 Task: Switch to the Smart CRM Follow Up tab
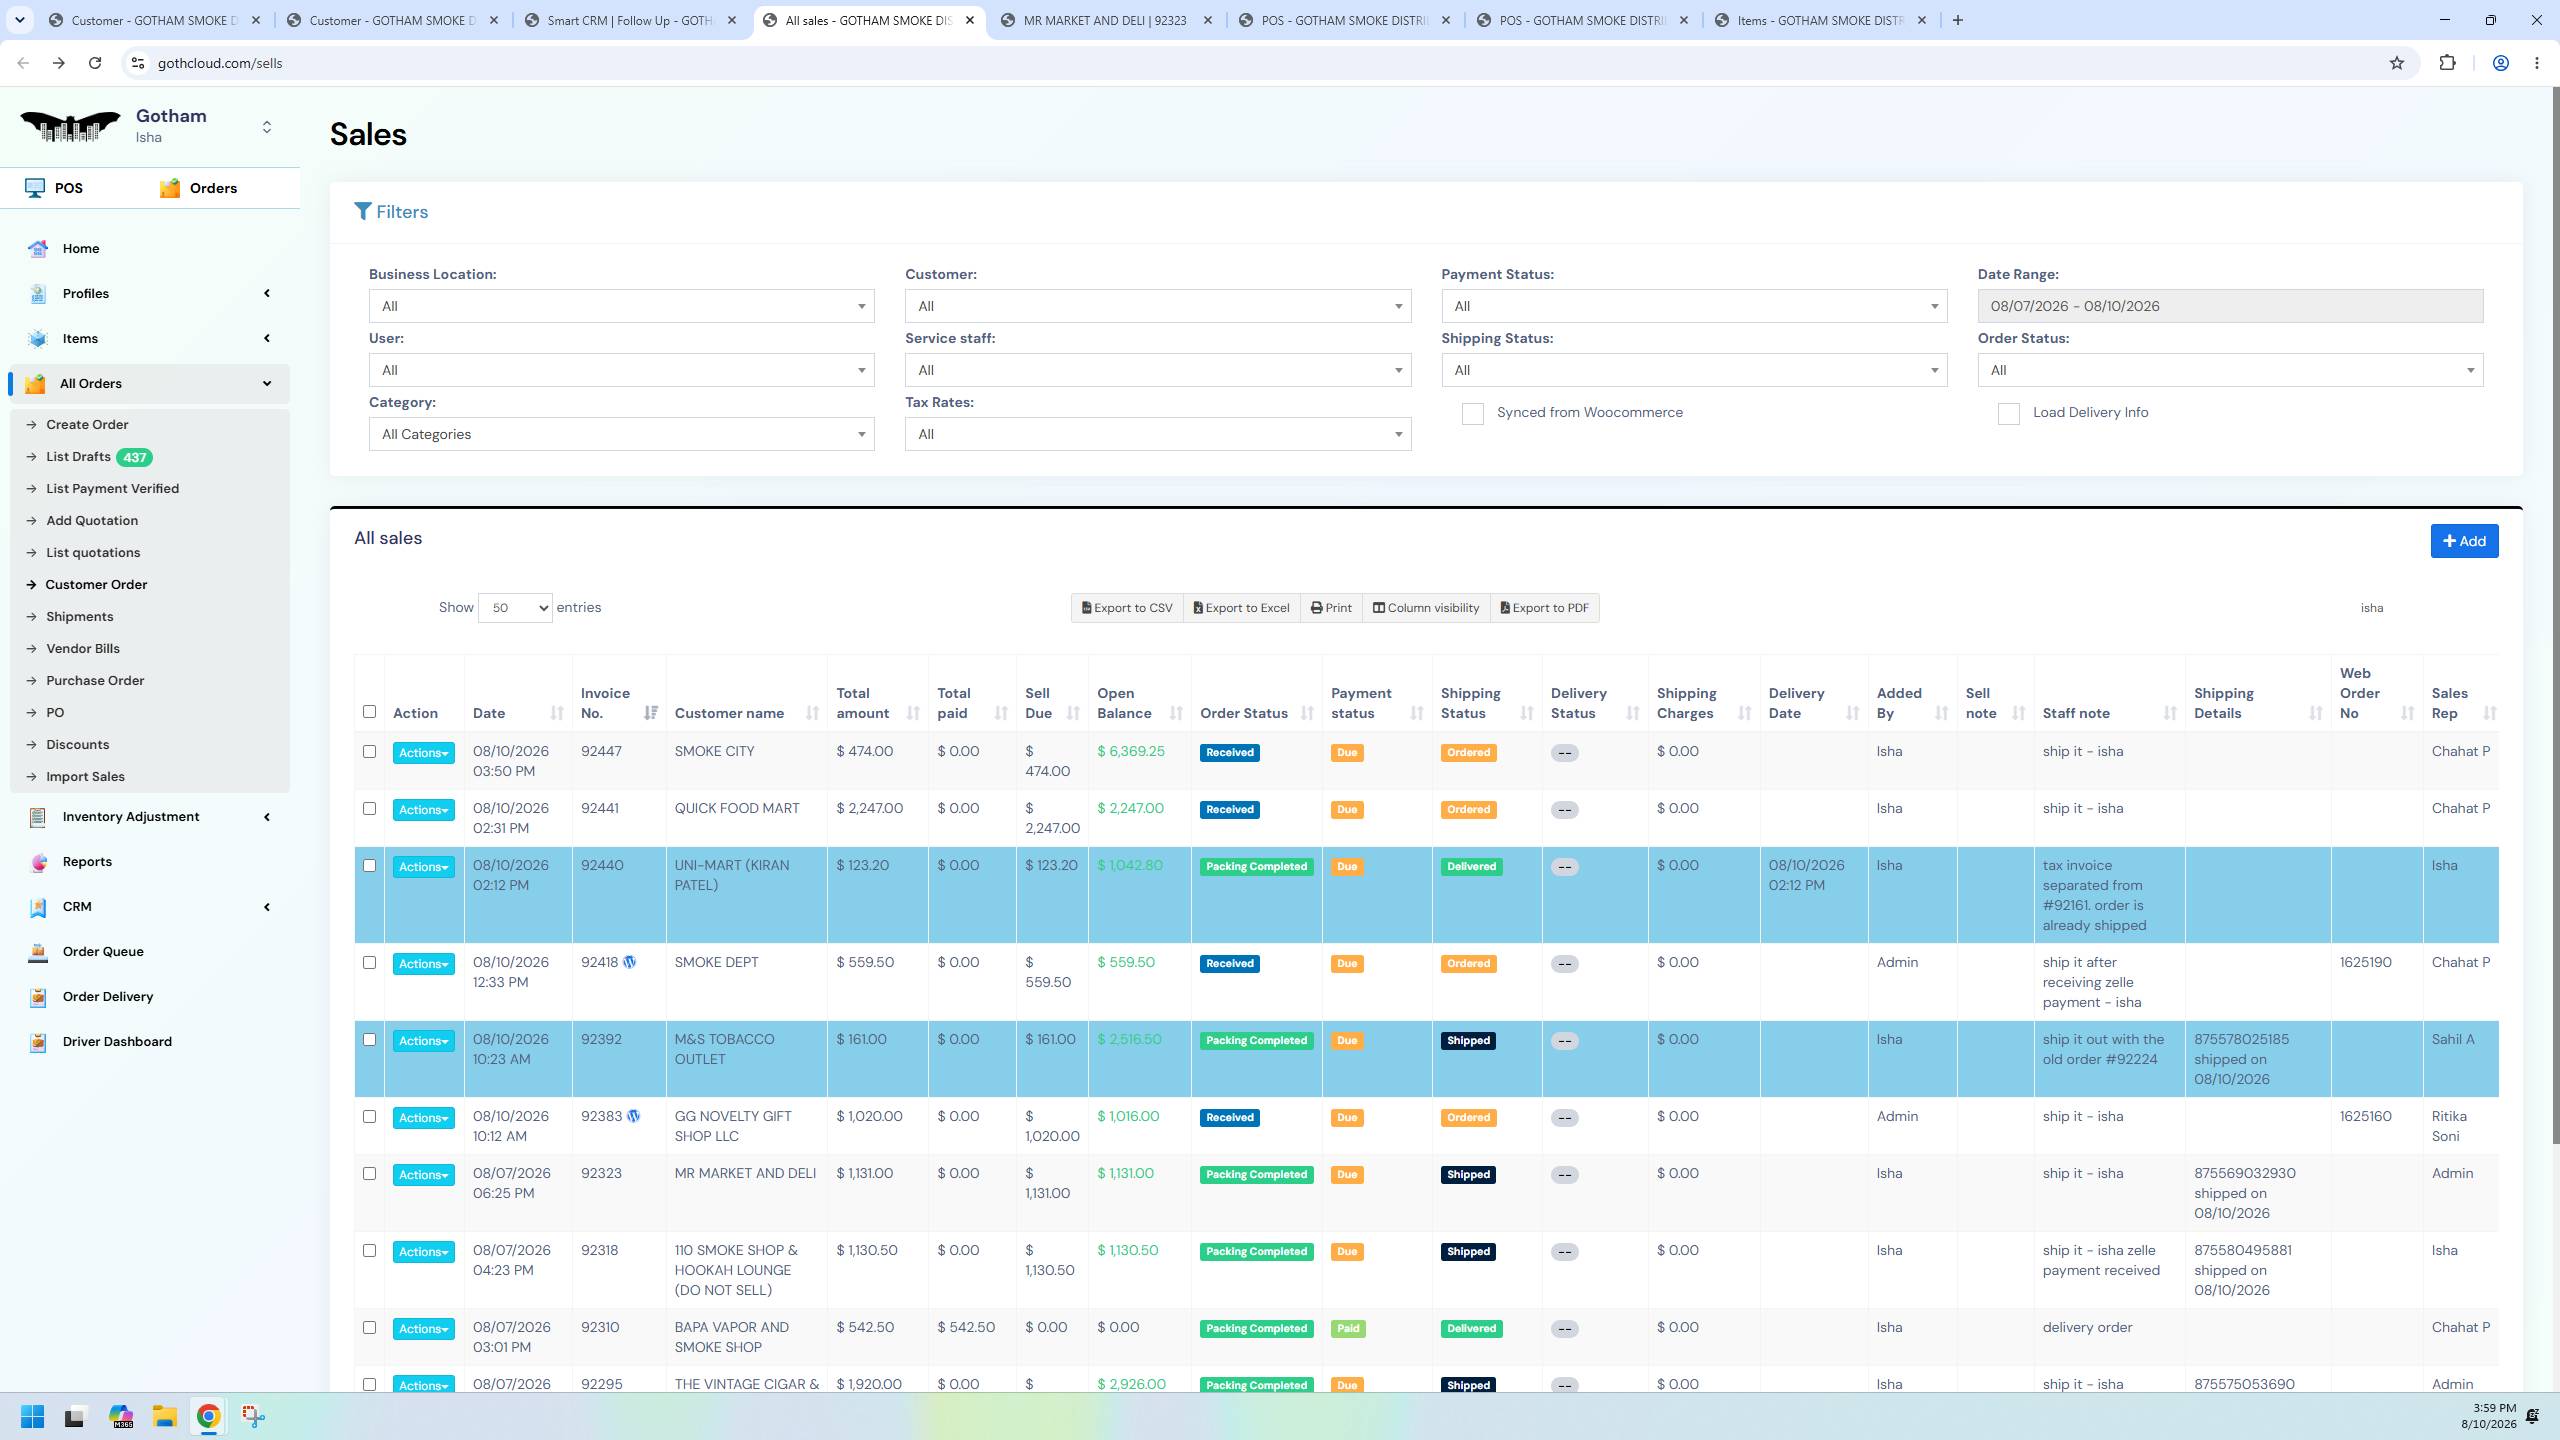pos(632,20)
